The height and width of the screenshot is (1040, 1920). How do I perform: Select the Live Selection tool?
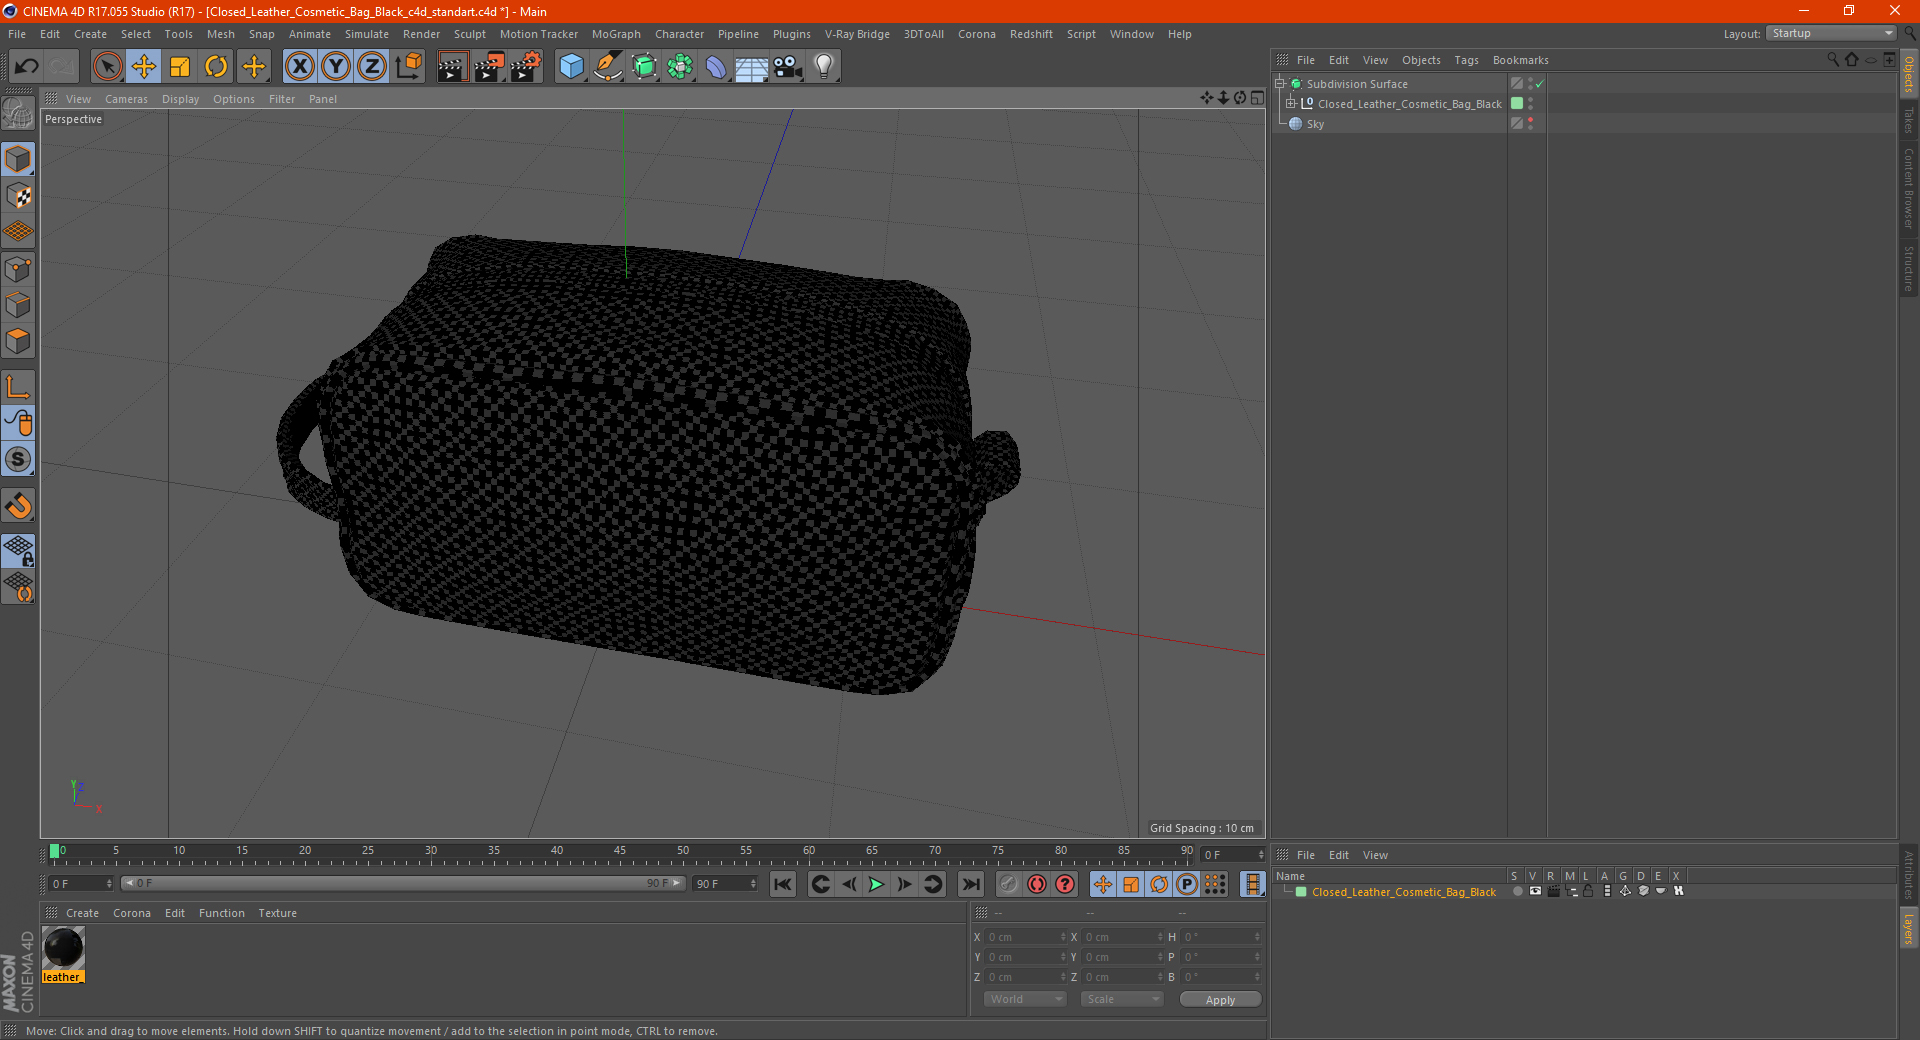[107, 67]
